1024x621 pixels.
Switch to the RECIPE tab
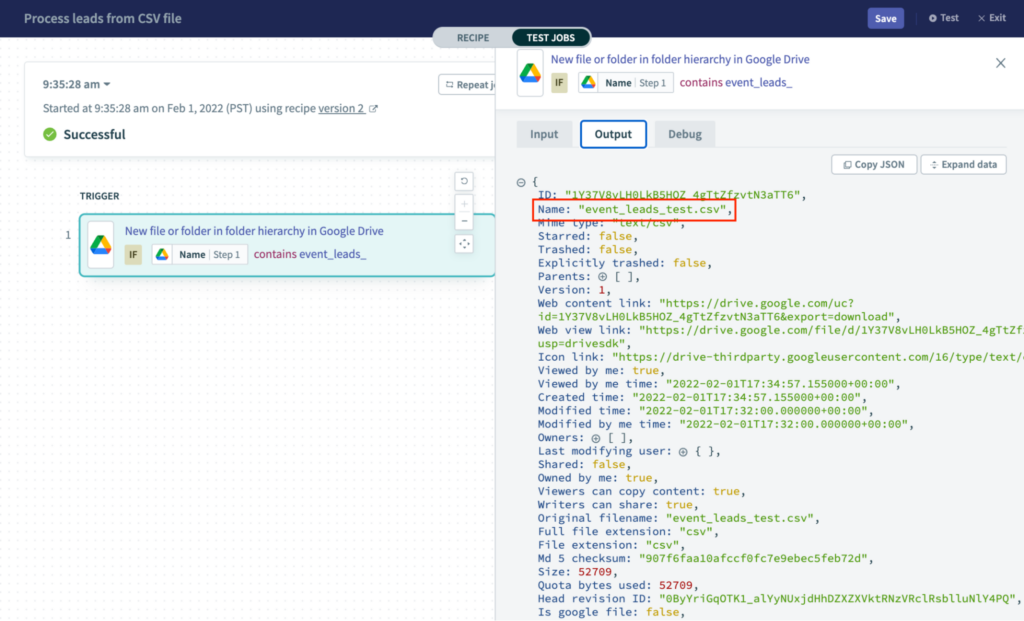473,37
